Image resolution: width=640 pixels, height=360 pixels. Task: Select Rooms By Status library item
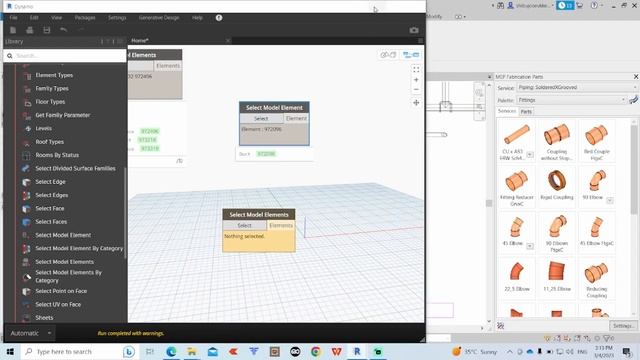point(57,155)
